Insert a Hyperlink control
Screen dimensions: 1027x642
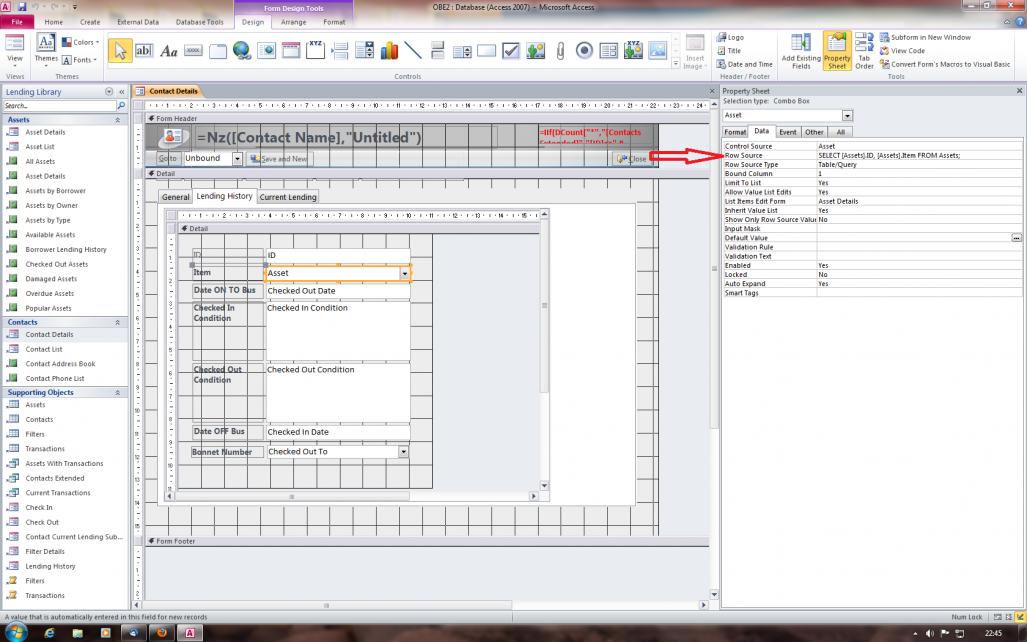click(242, 50)
